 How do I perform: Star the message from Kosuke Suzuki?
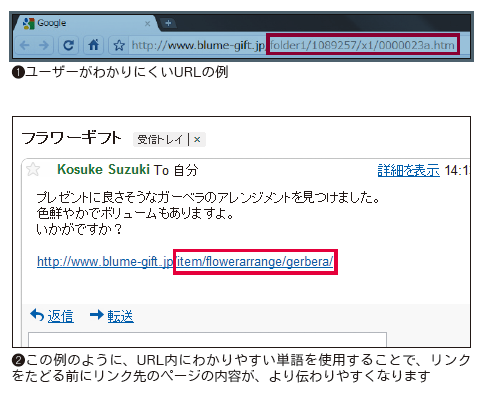pos(33,169)
